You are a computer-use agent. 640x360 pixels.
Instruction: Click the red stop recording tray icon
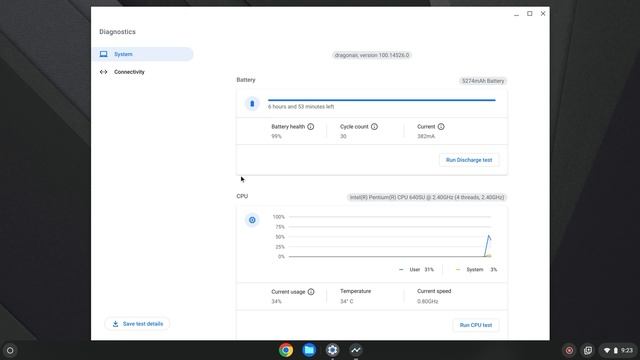point(569,350)
